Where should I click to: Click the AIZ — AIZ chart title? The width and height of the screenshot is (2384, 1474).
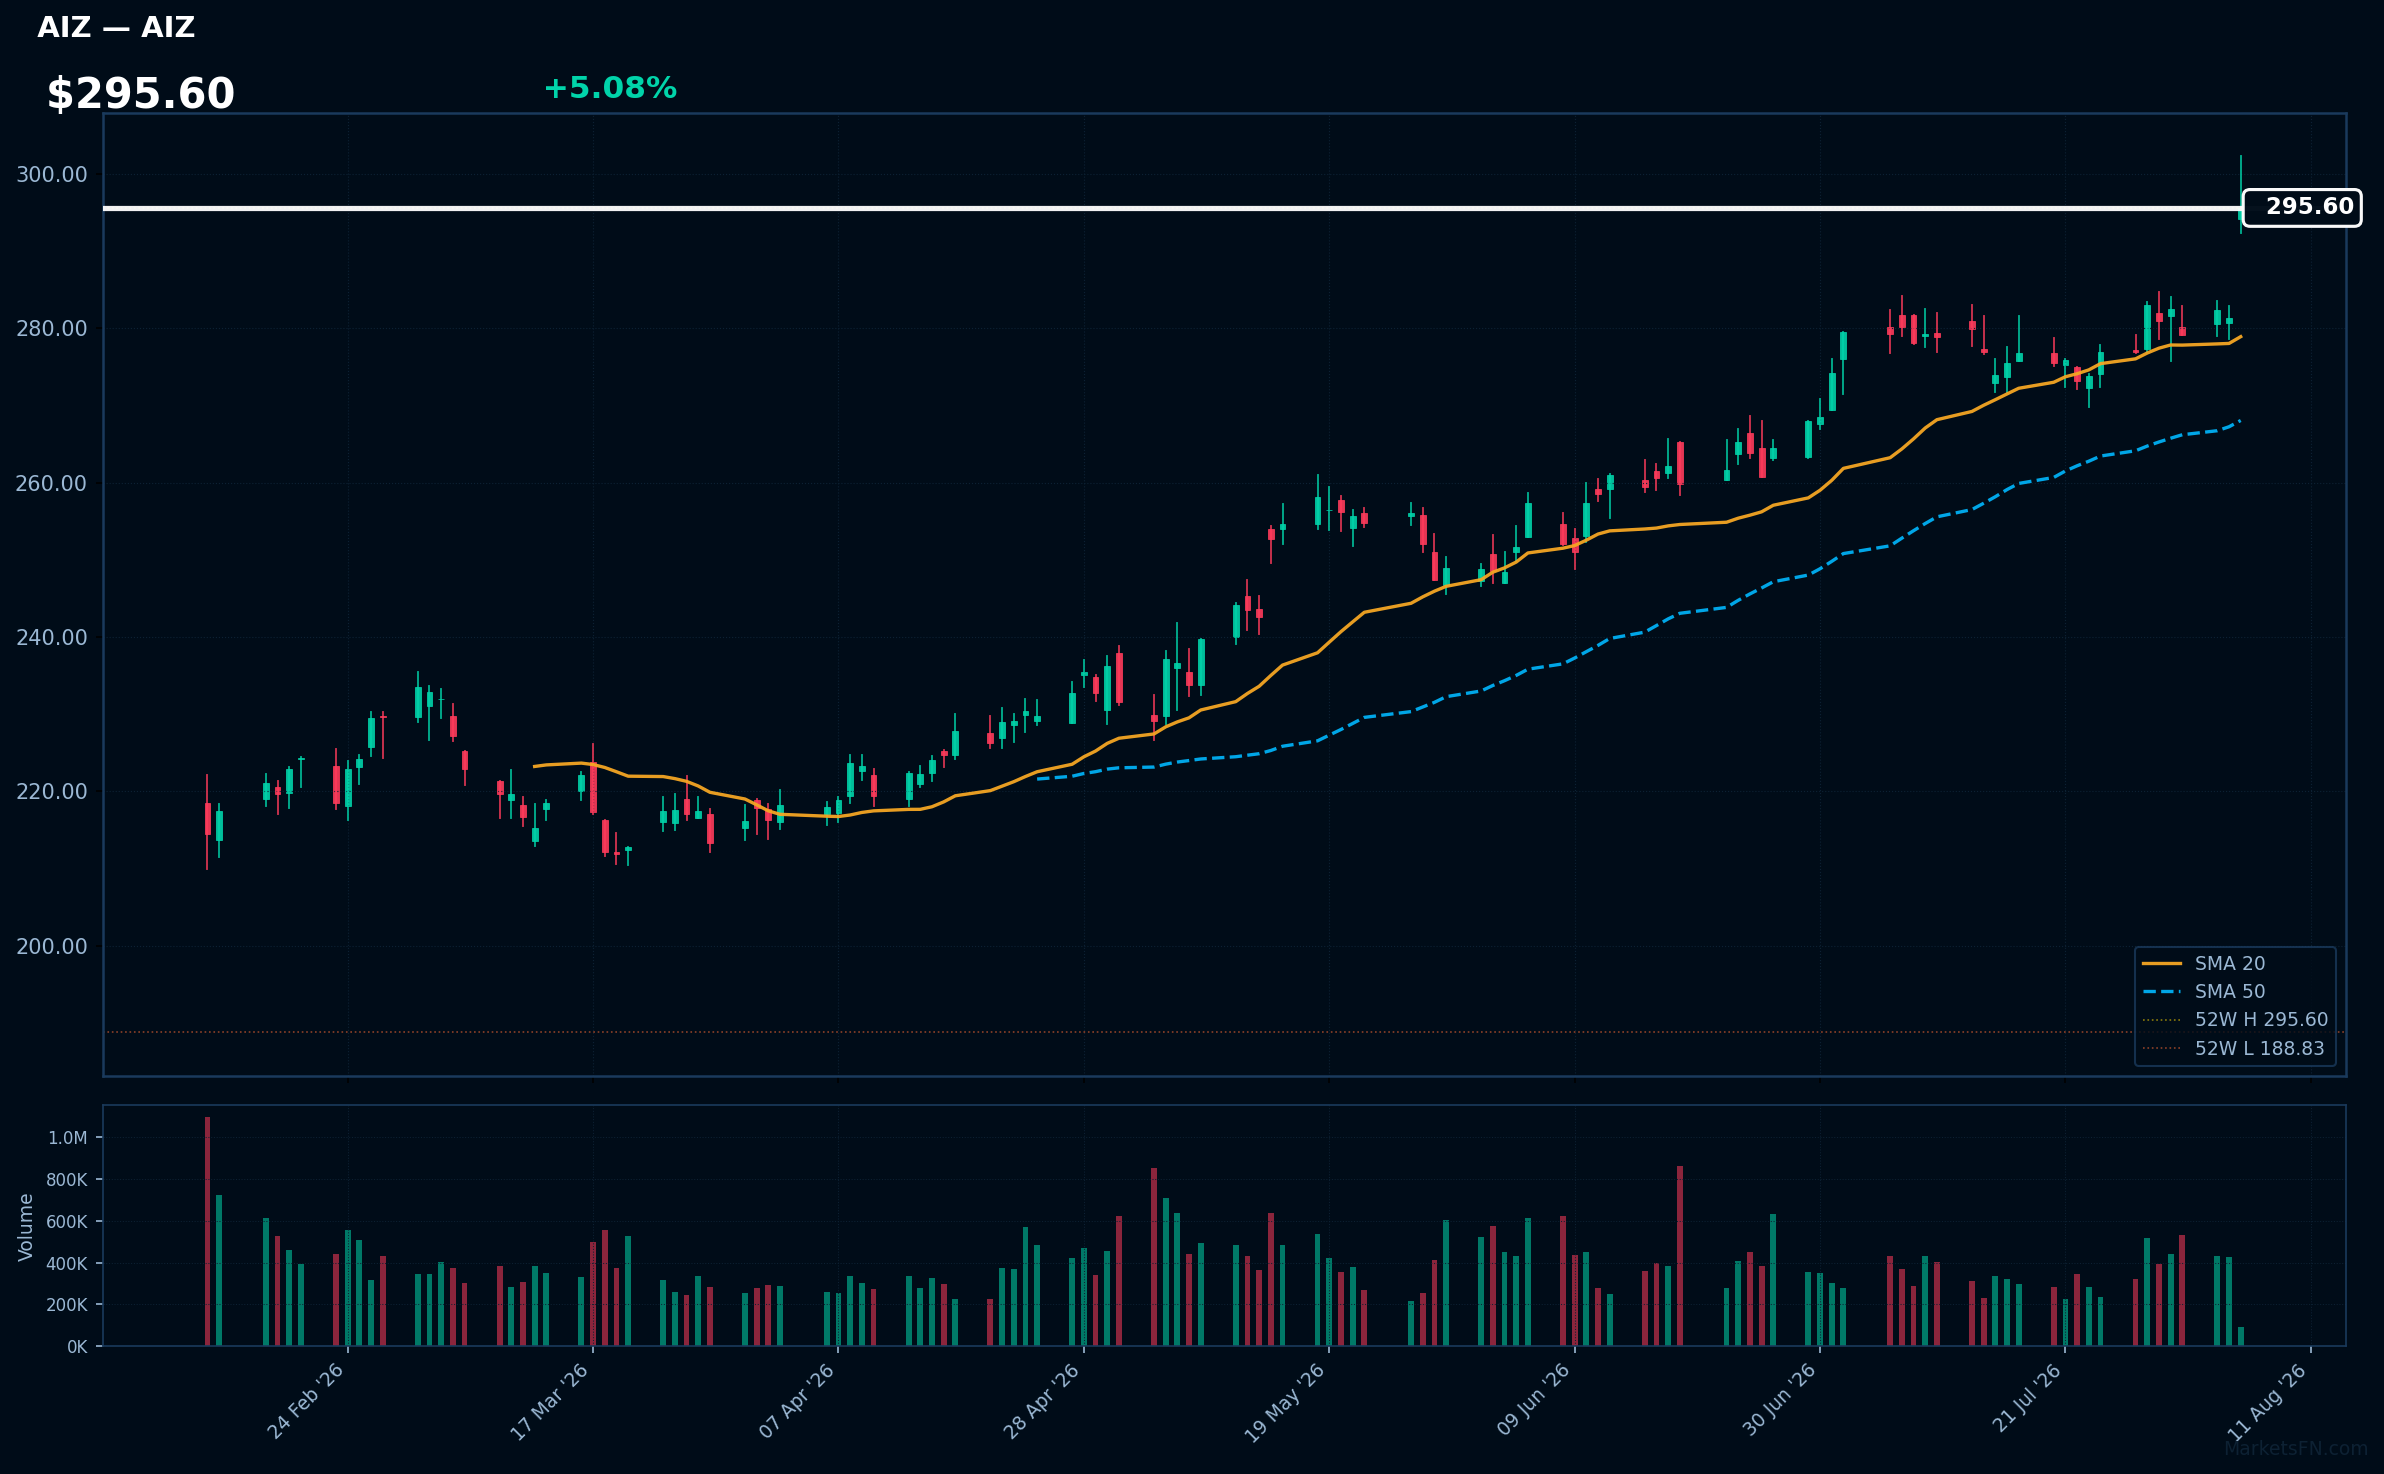click(x=116, y=28)
